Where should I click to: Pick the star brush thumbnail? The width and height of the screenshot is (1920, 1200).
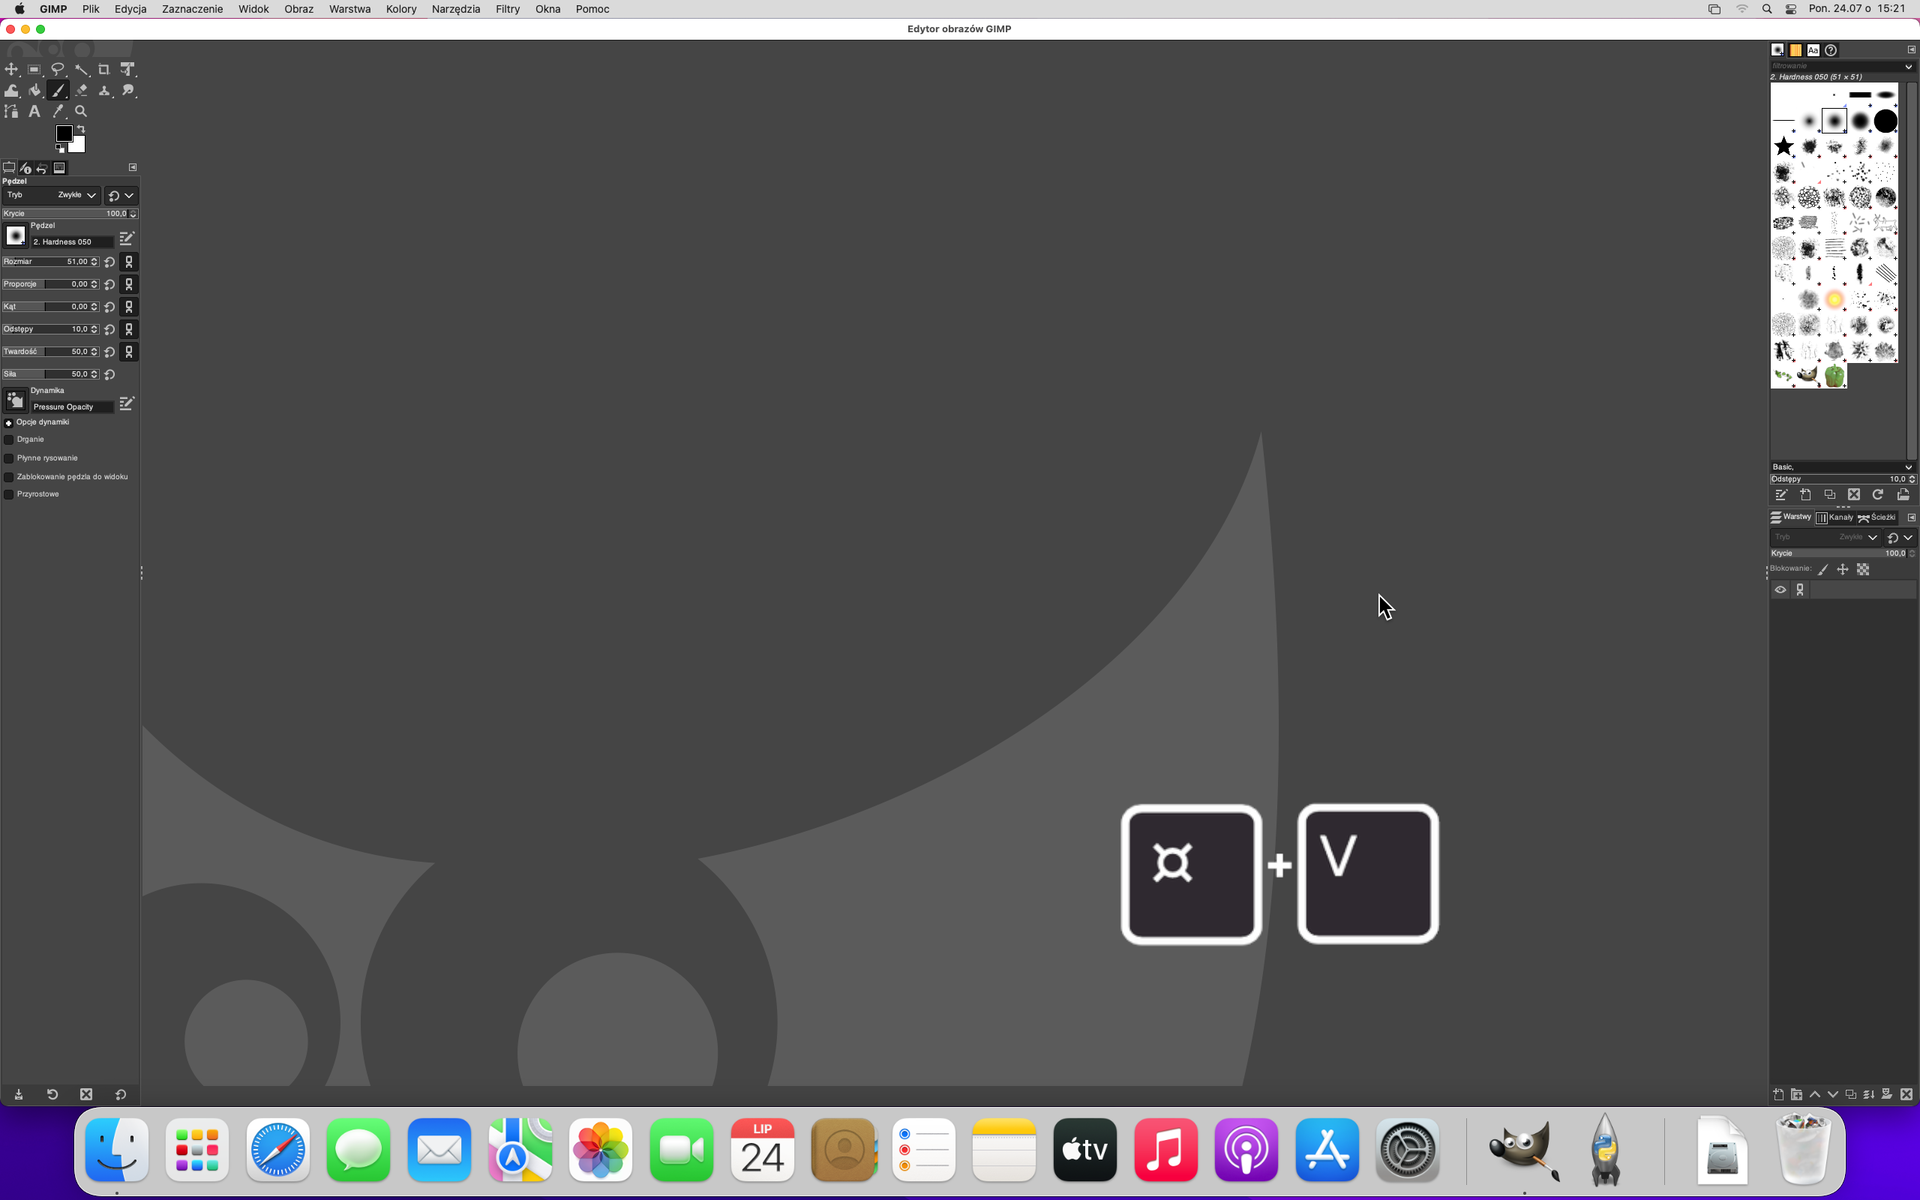point(1783,147)
